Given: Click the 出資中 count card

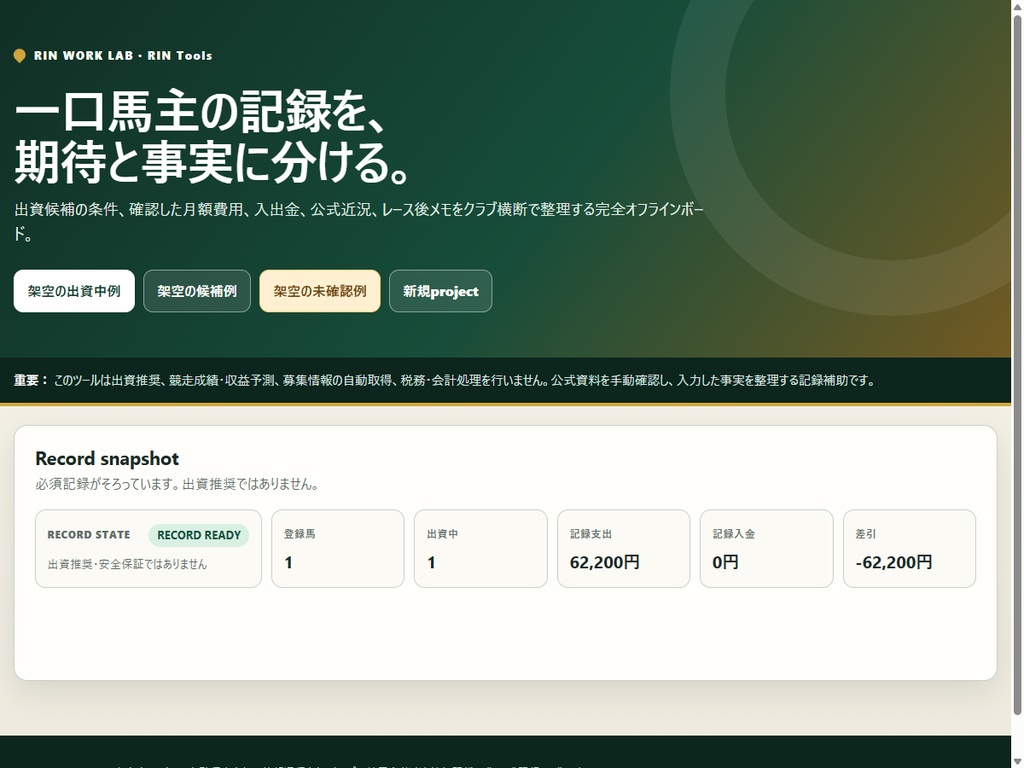Looking at the screenshot, I should [x=481, y=549].
